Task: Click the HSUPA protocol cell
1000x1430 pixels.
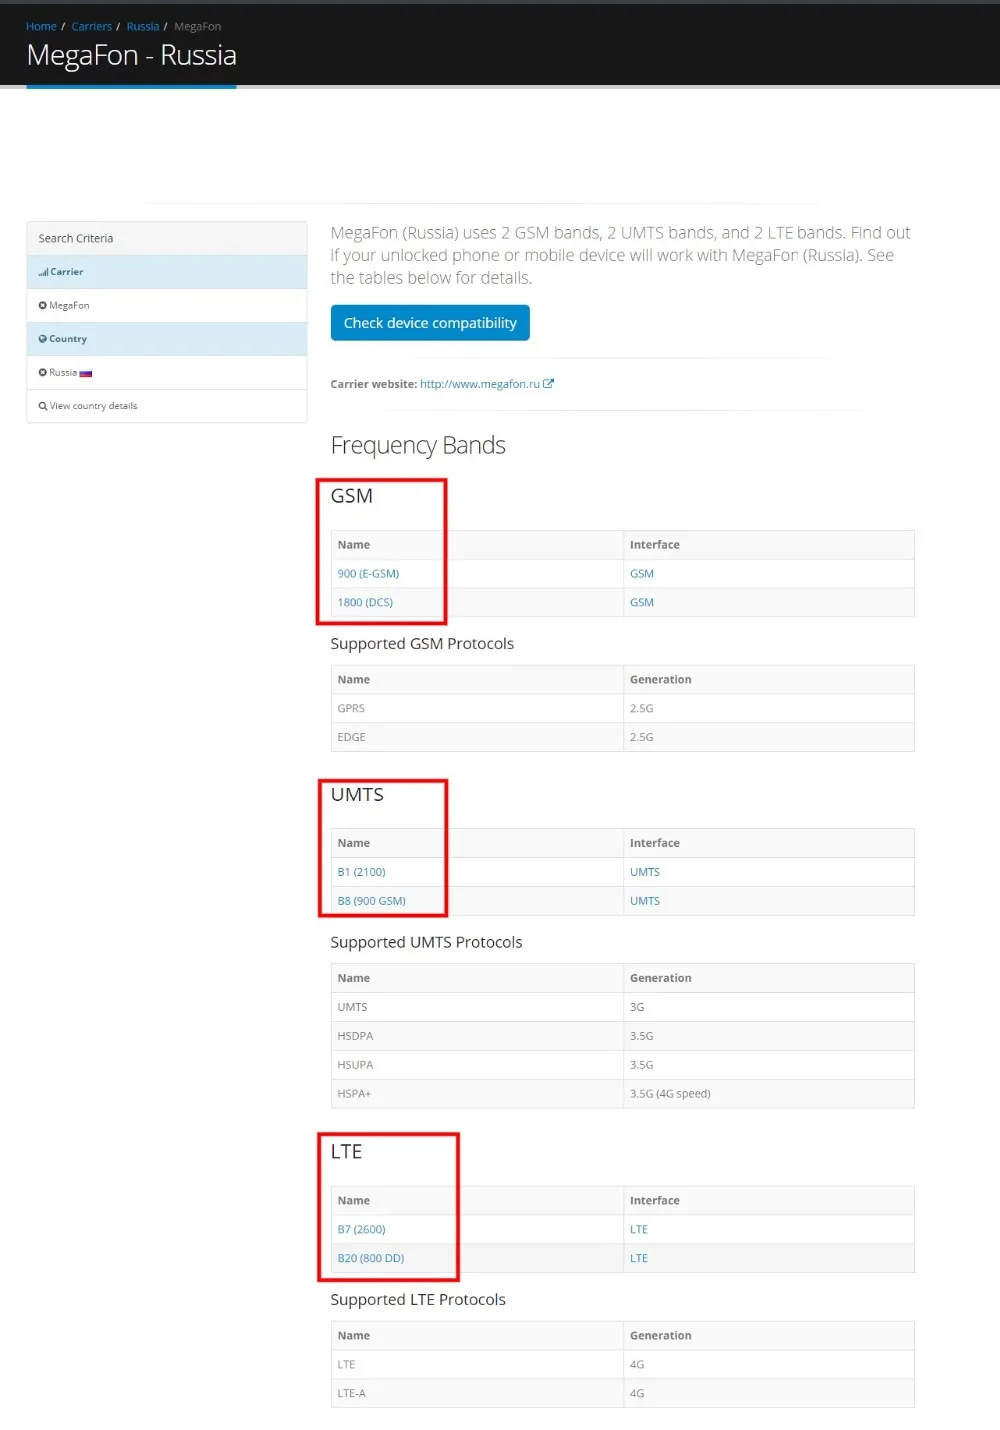Action: click(x=477, y=1066)
